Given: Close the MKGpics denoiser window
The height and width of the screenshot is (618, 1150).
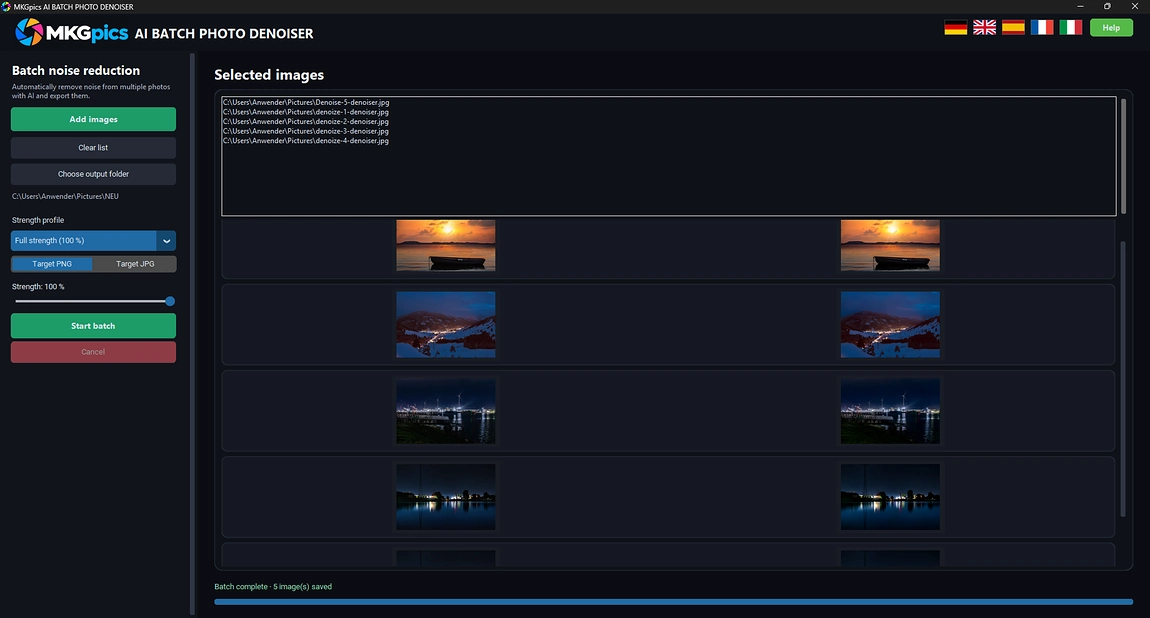Looking at the screenshot, I should tap(1135, 7).
